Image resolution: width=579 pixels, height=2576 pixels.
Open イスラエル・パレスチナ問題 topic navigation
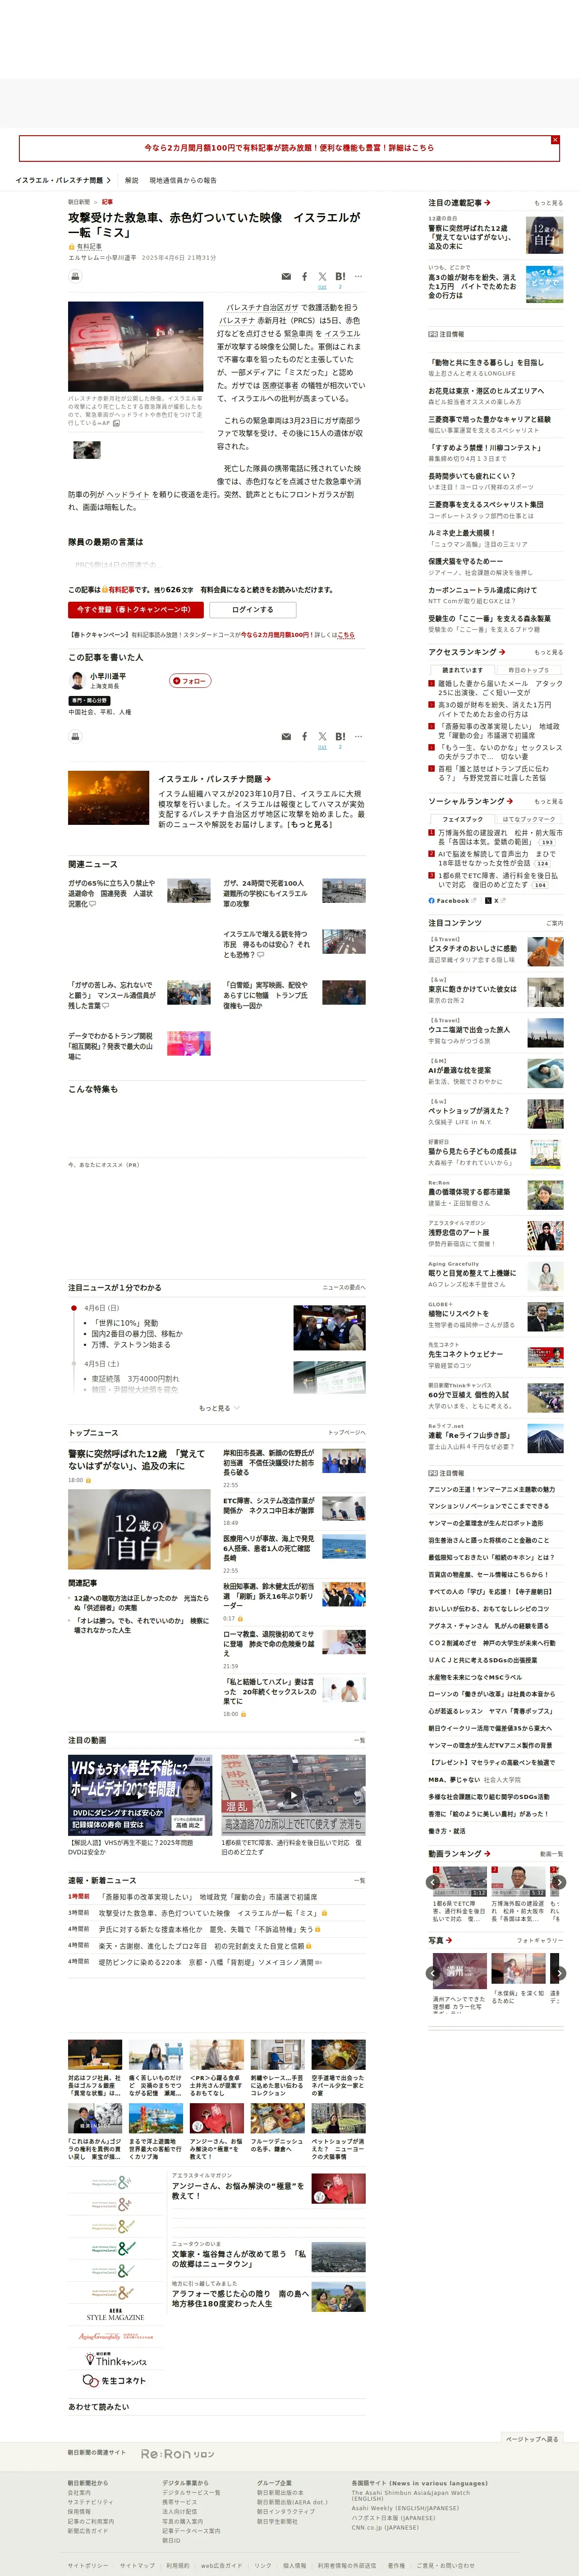(63, 181)
